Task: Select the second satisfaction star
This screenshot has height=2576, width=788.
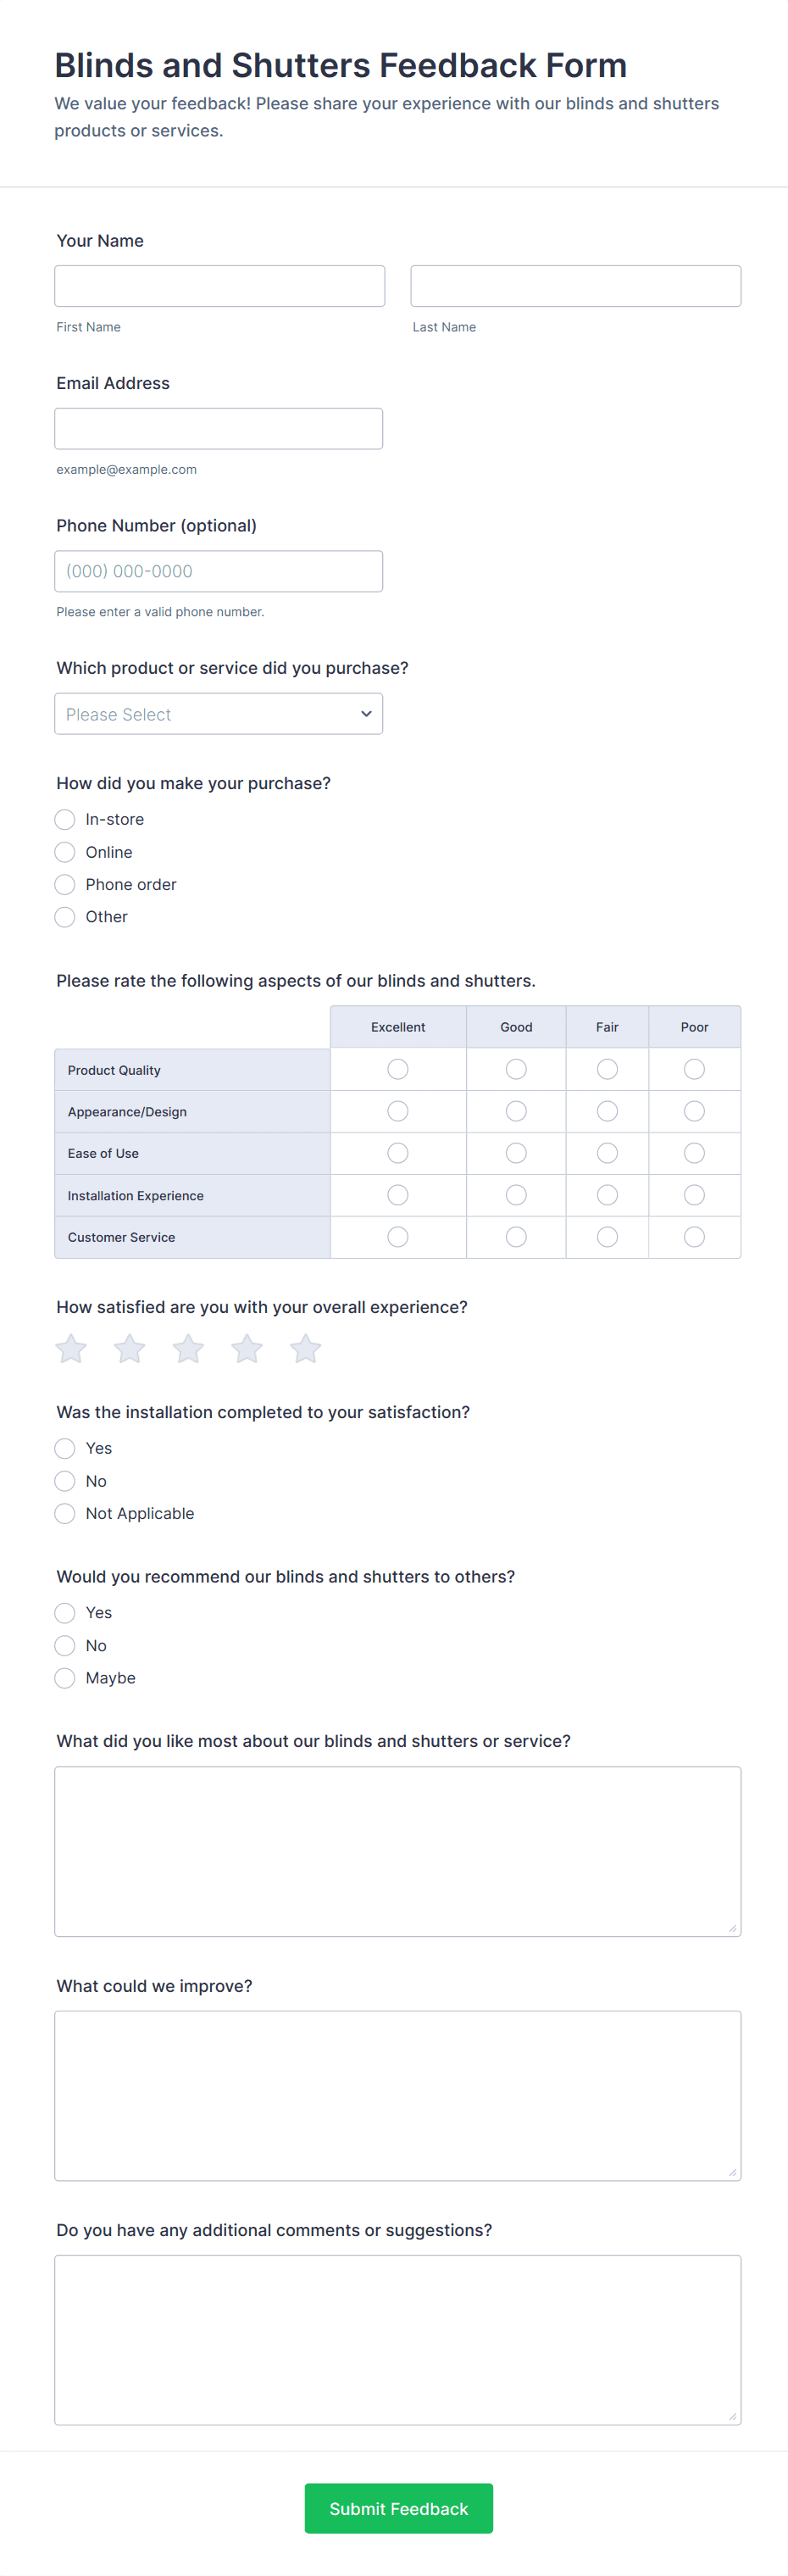Action: [130, 1349]
